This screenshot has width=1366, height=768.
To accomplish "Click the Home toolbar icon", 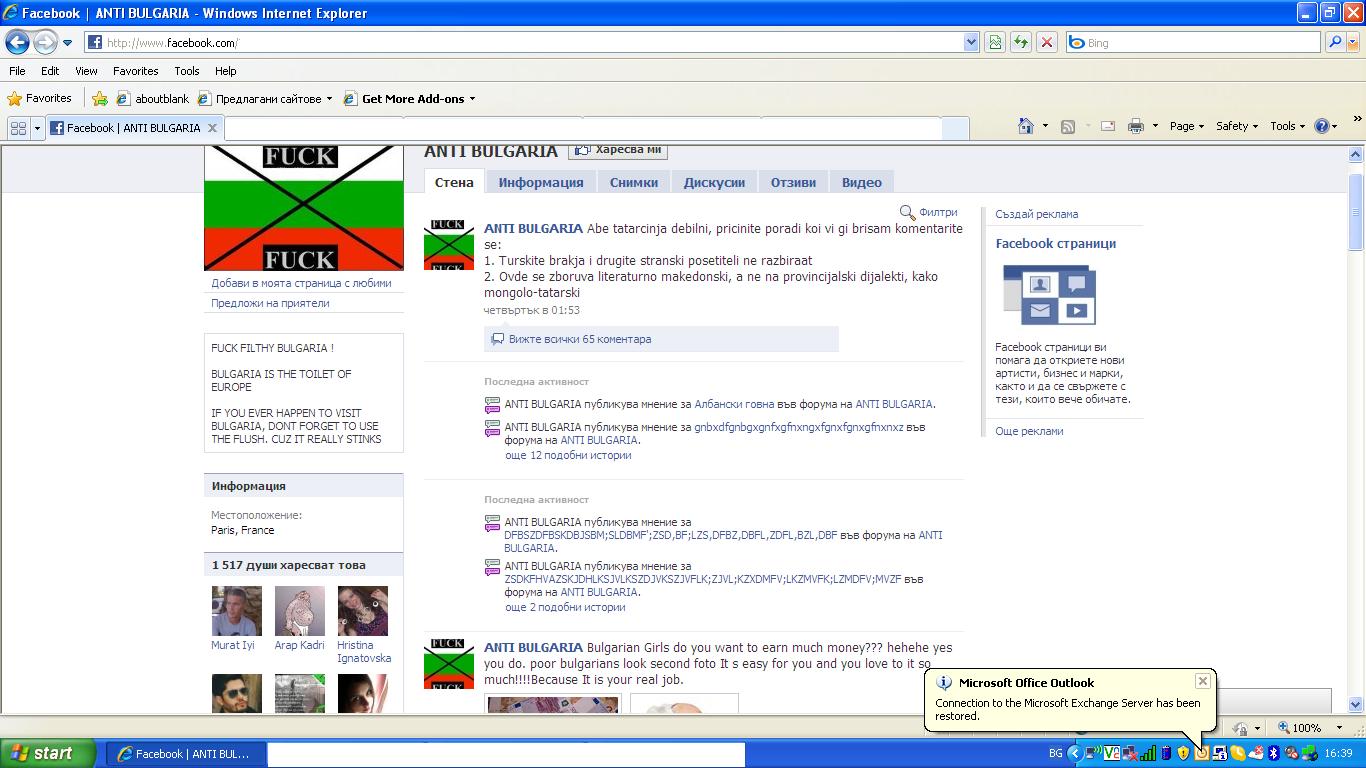I will coord(1025,126).
